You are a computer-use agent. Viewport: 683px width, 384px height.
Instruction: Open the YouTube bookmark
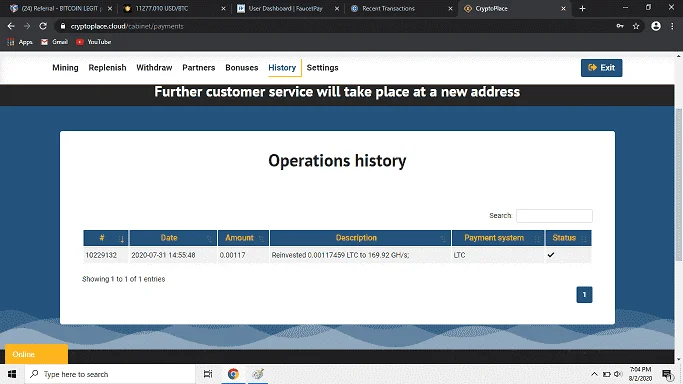tap(94, 42)
